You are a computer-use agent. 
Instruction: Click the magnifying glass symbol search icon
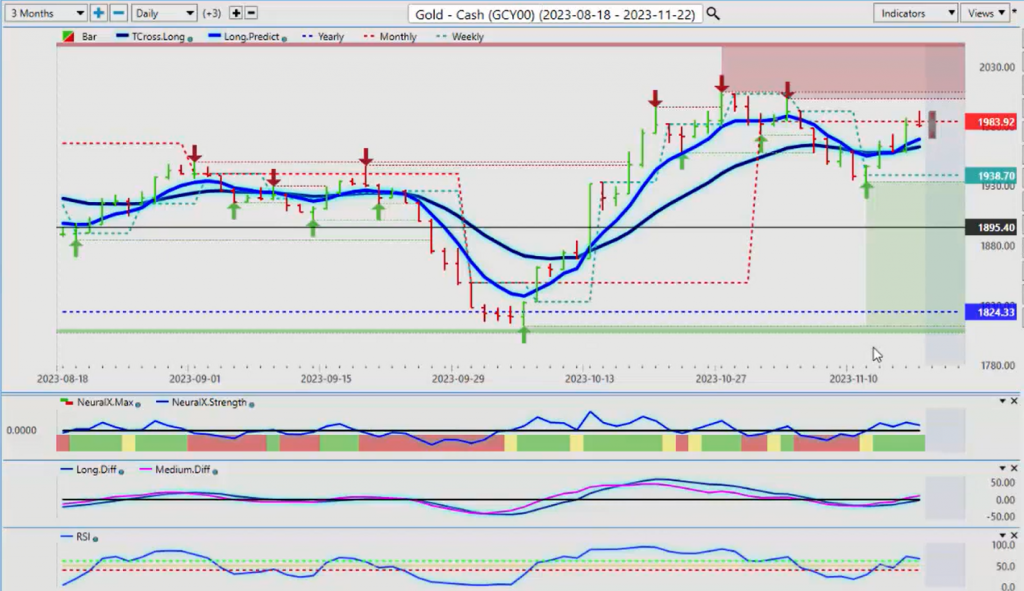pos(712,13)
